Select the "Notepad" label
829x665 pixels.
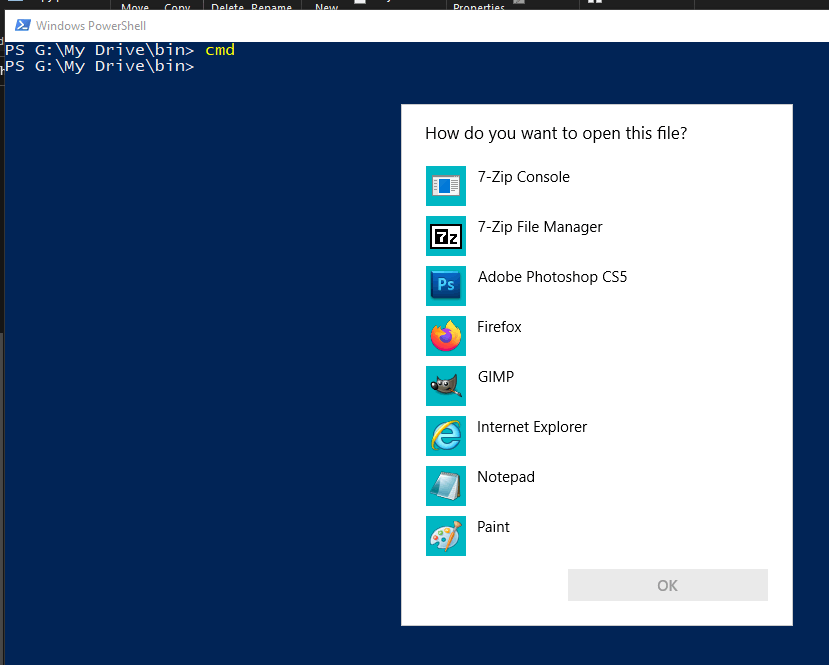tap(506, 477)
